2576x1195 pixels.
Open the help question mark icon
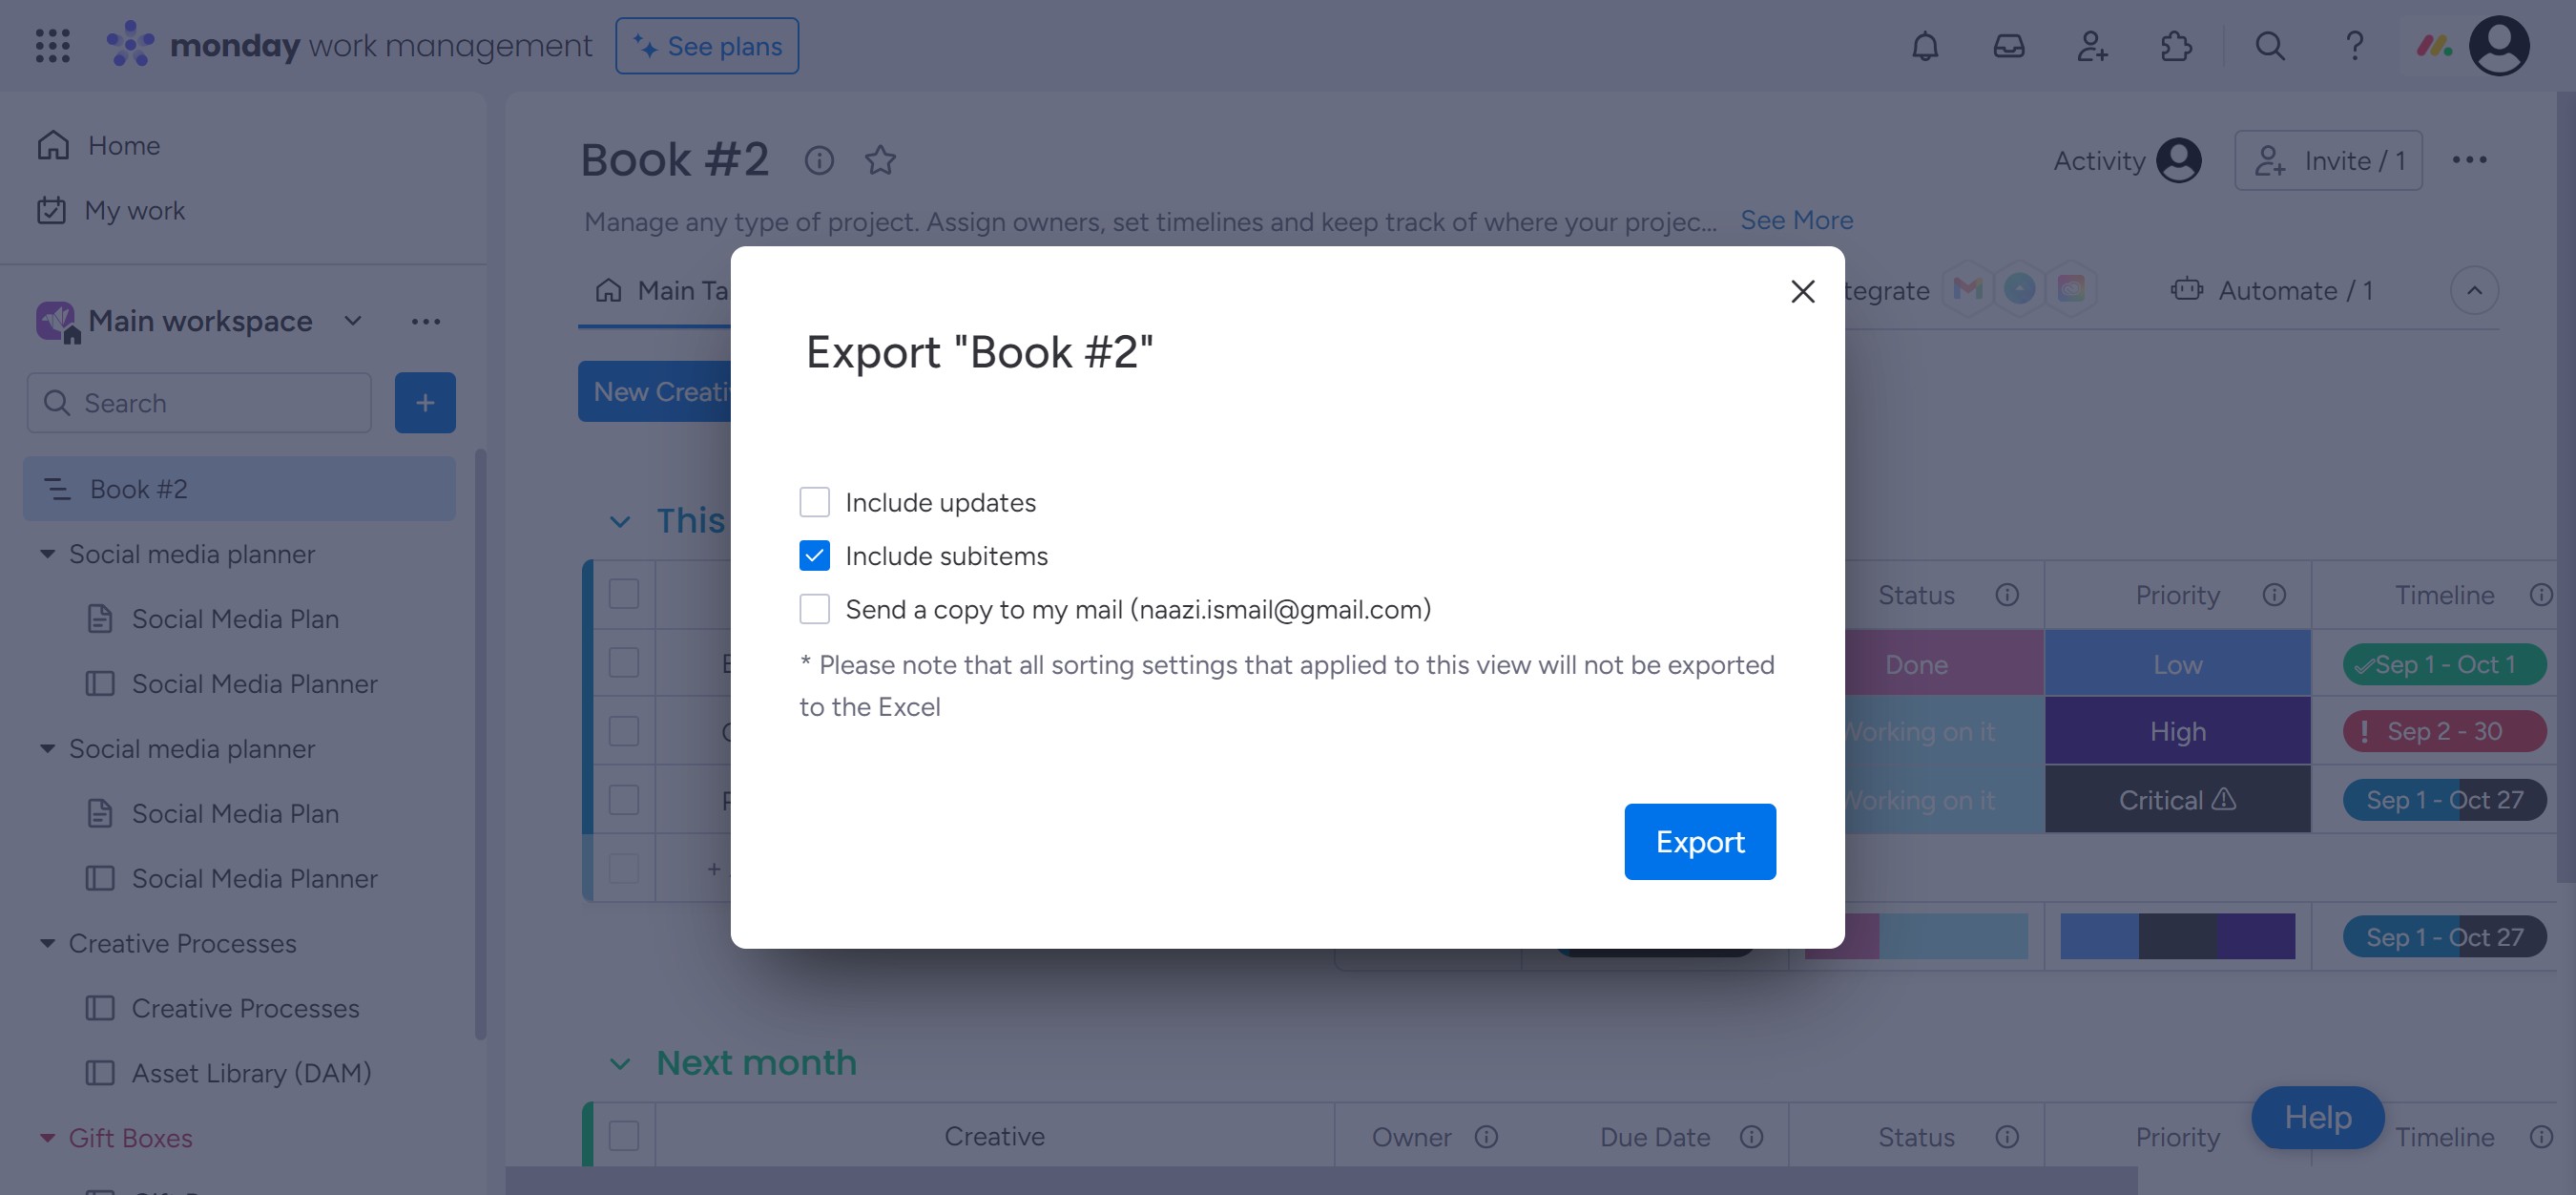(2354, 46)
